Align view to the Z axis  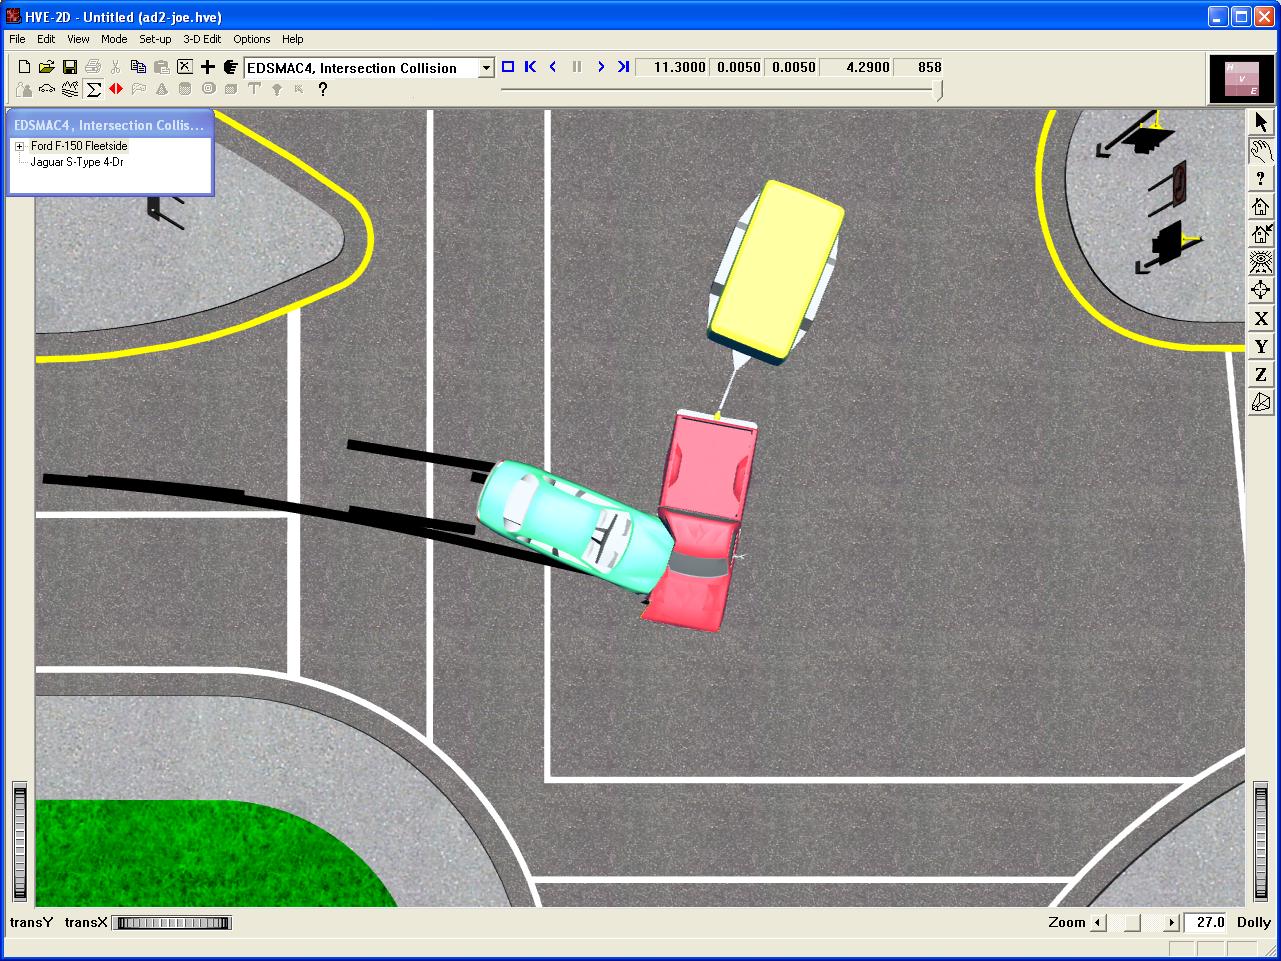point(1261,375)
